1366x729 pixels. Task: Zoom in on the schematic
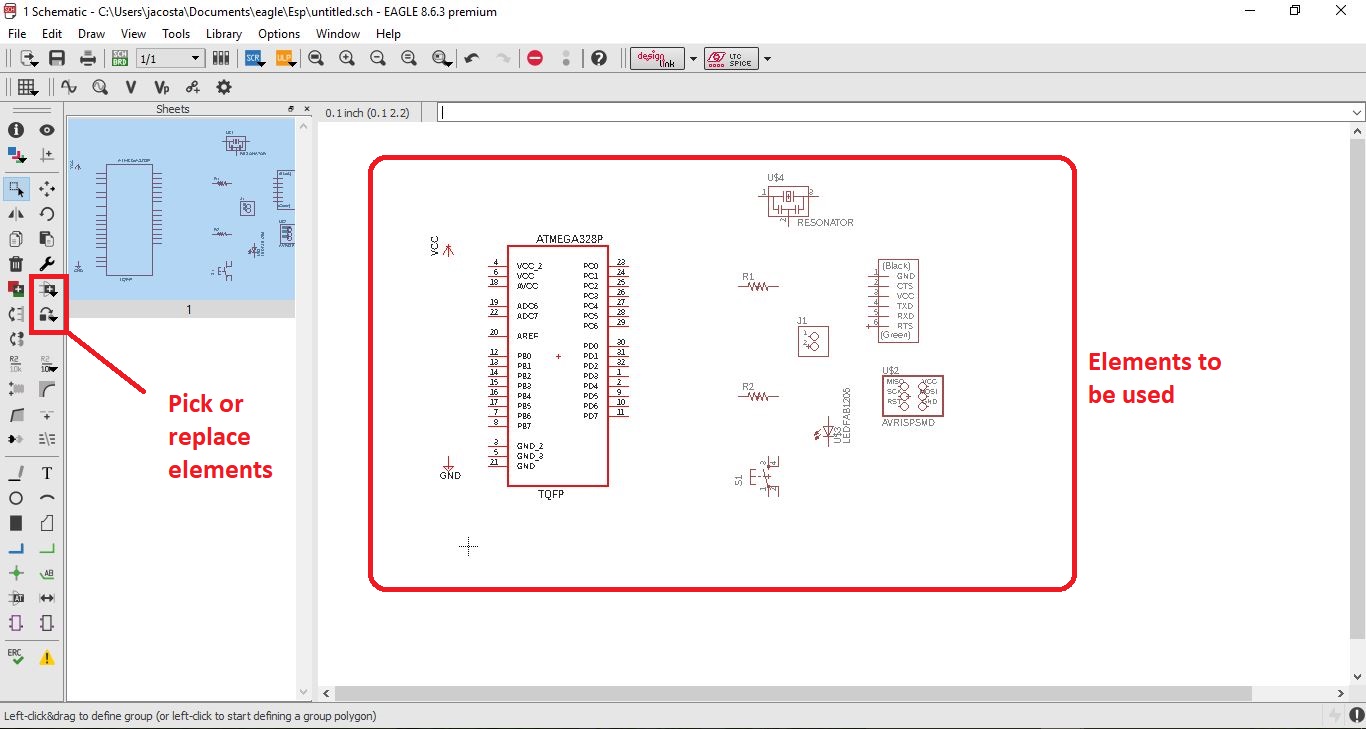click(347, 58)
